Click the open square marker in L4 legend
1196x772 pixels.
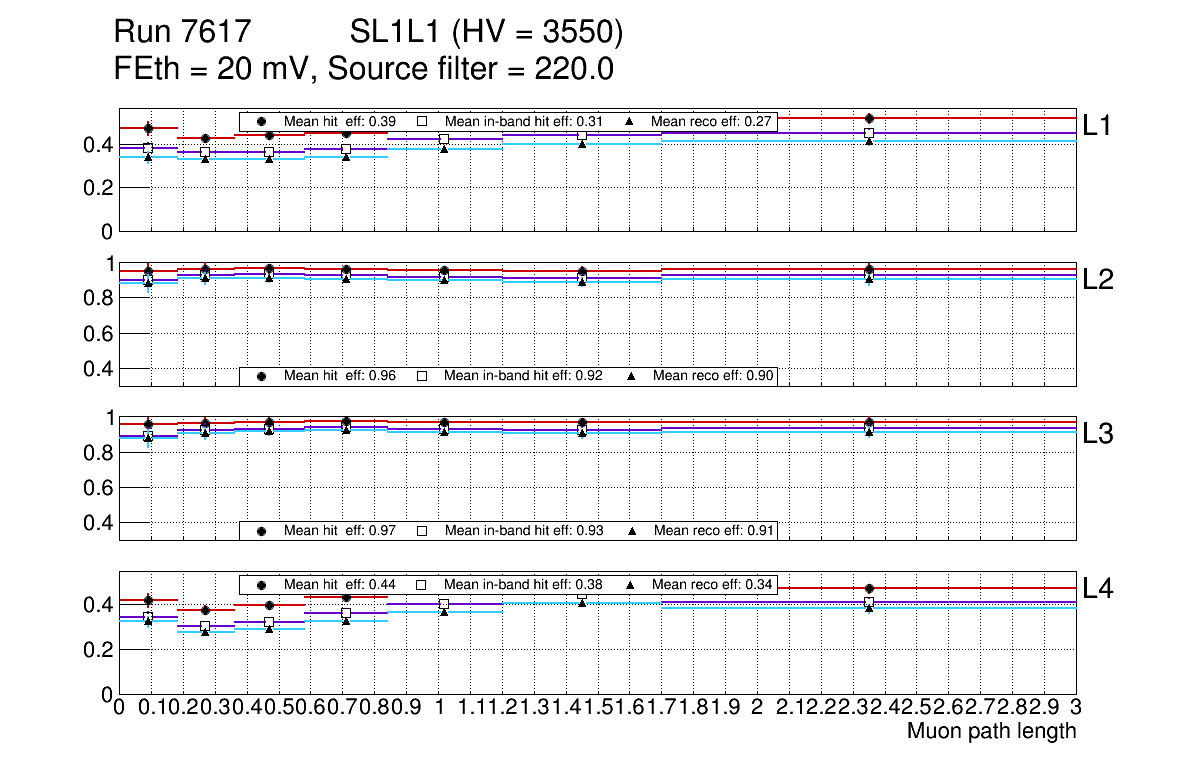(422, 584)
